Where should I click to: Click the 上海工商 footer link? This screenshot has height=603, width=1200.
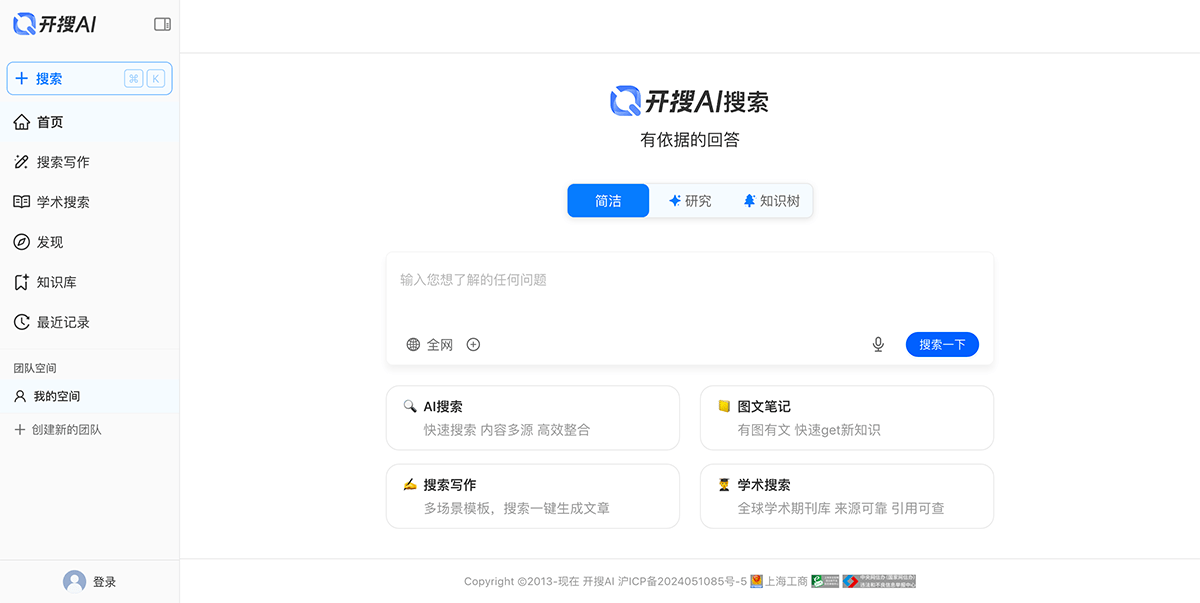tap(786, 582)
